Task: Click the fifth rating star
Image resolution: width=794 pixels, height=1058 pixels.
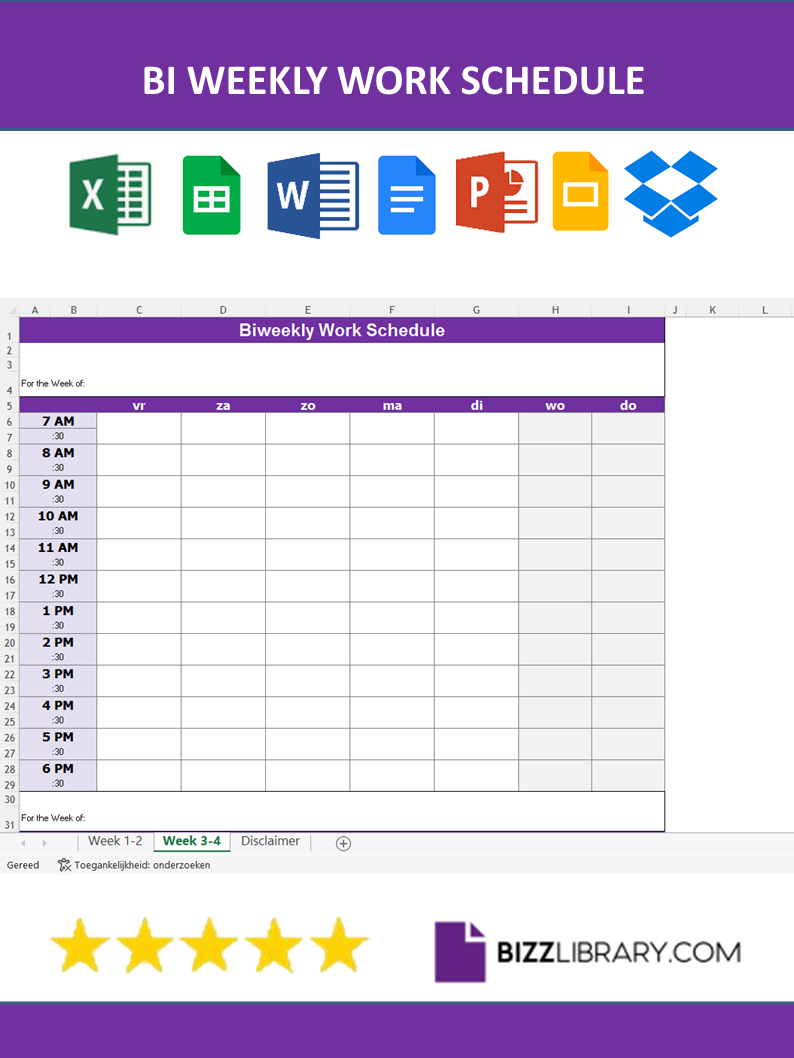Action: click(x=339, y=945)
